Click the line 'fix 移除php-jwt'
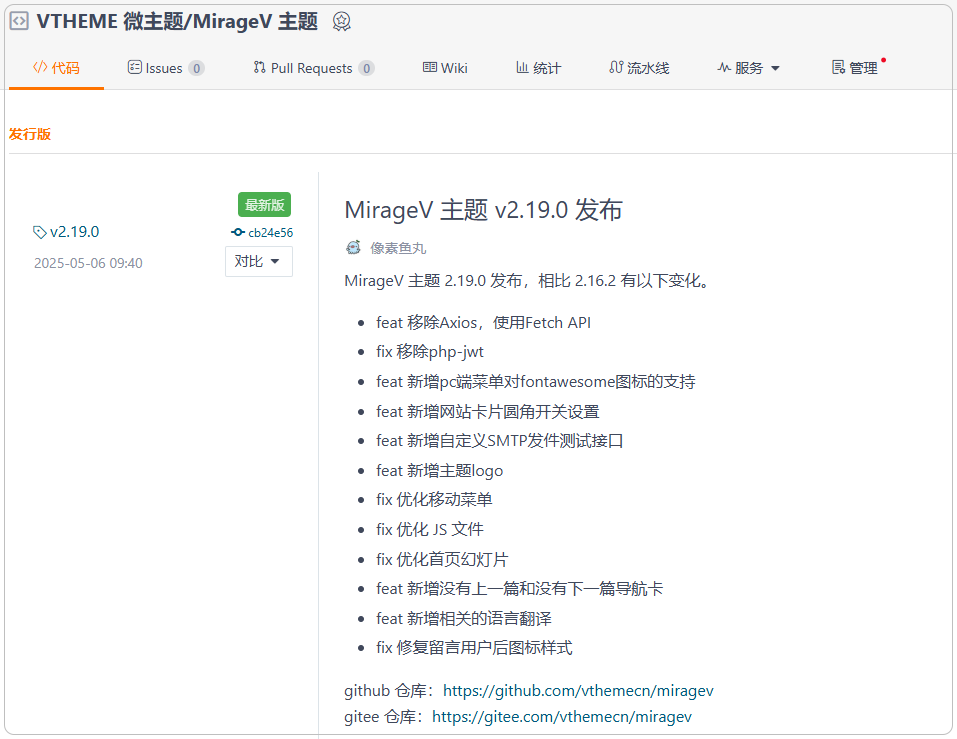This screenshot has height=739, width=957. pyautogui.click(x=430, y=351)
